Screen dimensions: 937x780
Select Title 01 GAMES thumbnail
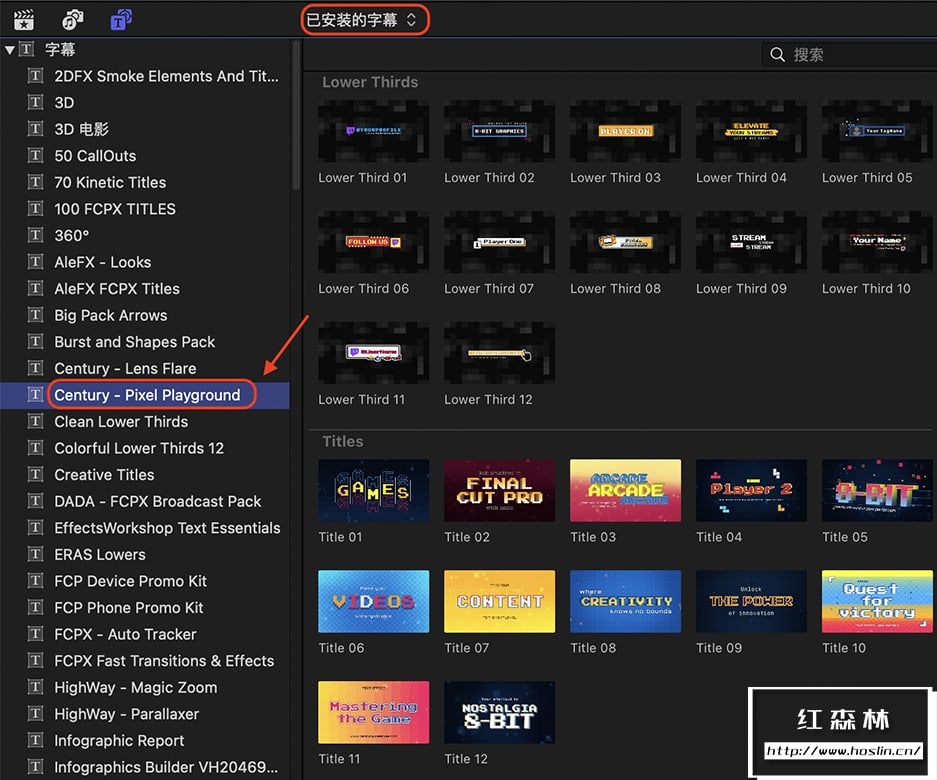coord(373,490)
